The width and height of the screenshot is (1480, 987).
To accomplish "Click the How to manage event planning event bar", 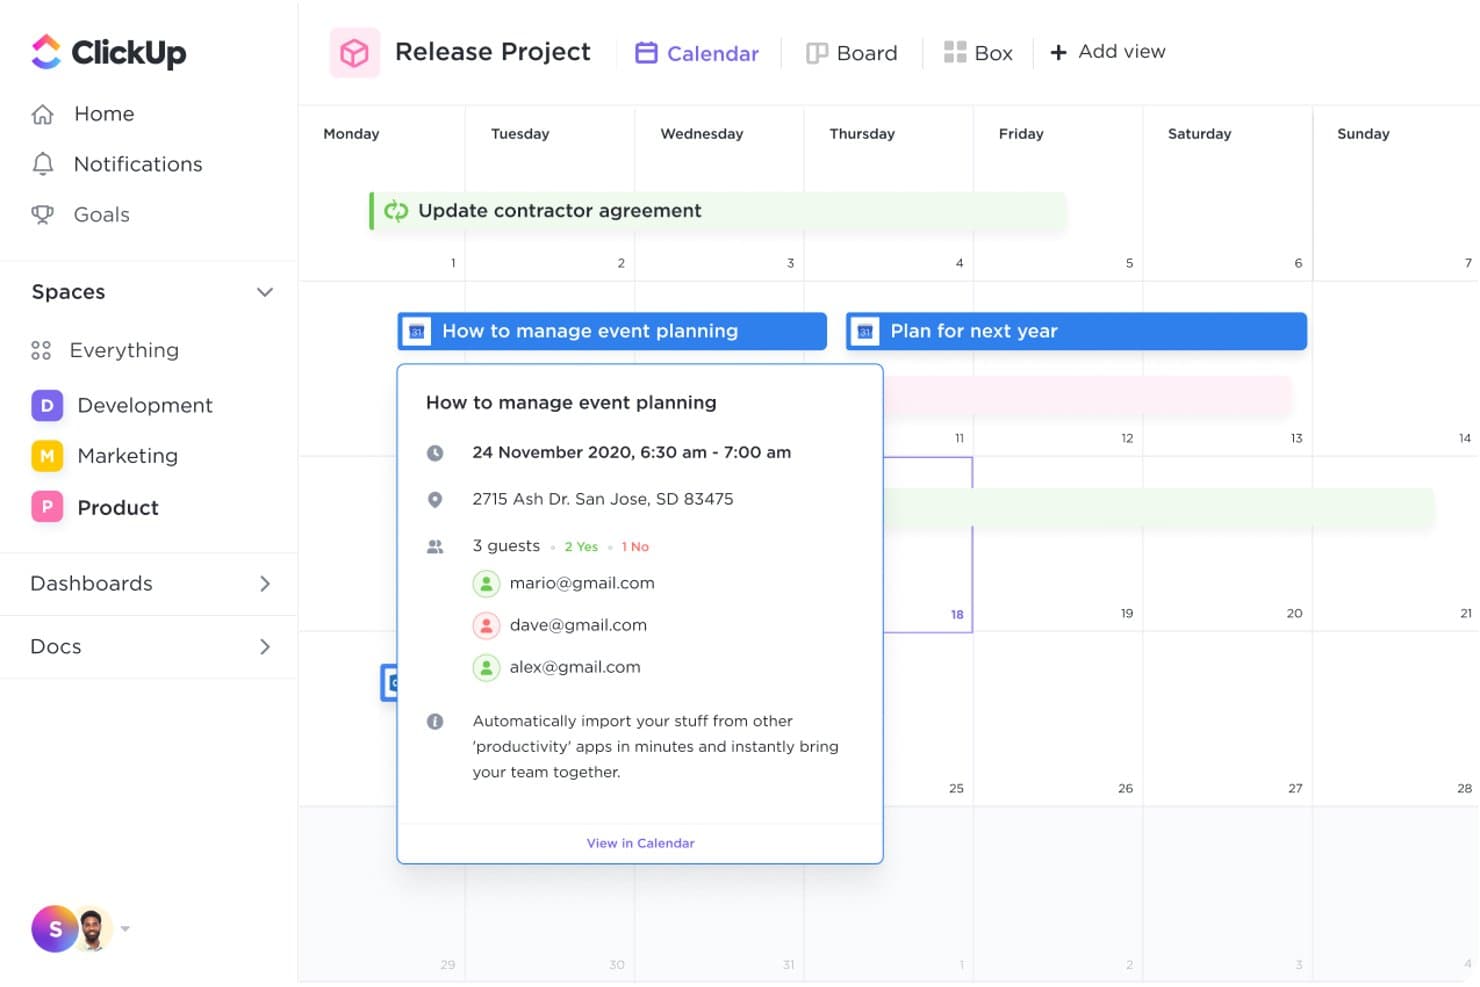I will click(612, 331).
